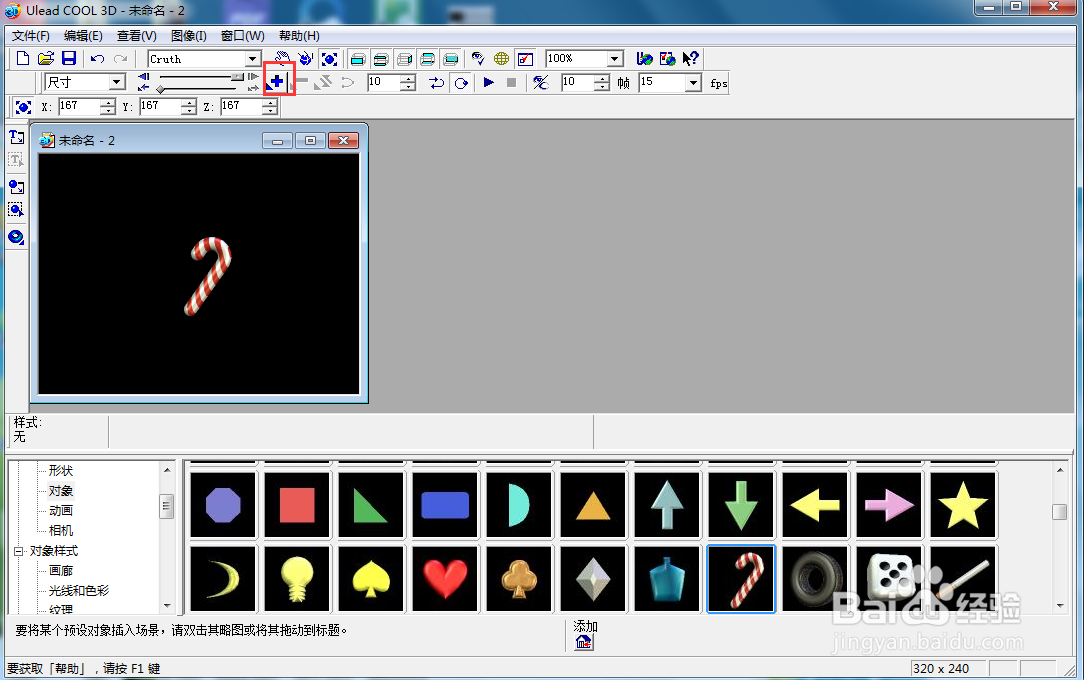Select the red heart thumbnail
1084x680 pixels.
445,578
